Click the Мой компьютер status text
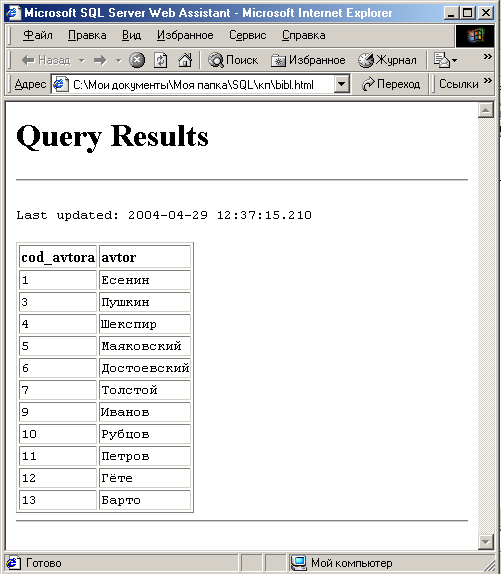Screen dimensions: 501x574 (x=352, y=563)
